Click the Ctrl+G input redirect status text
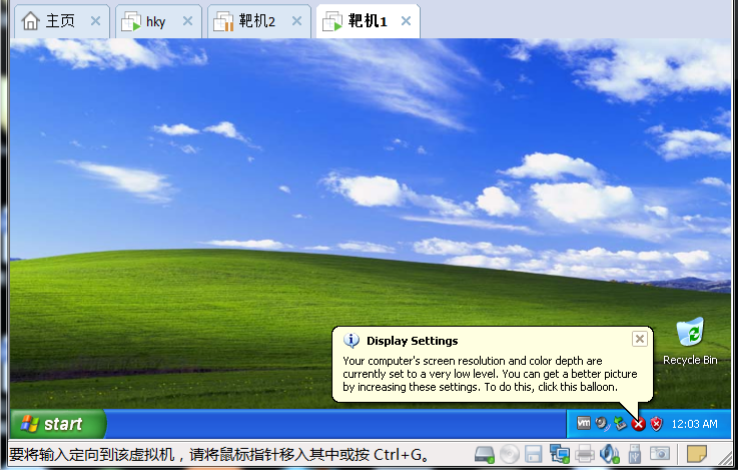This screenshot has height=470, width=738. click(219, 454)
